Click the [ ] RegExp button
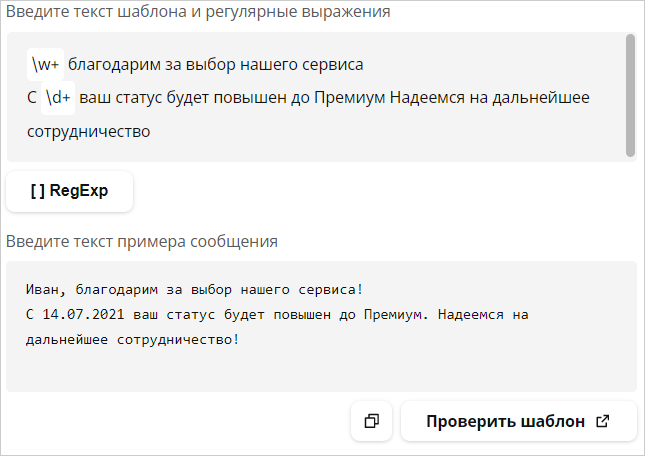This screenshot has width=645, height=456. point(70,191)
